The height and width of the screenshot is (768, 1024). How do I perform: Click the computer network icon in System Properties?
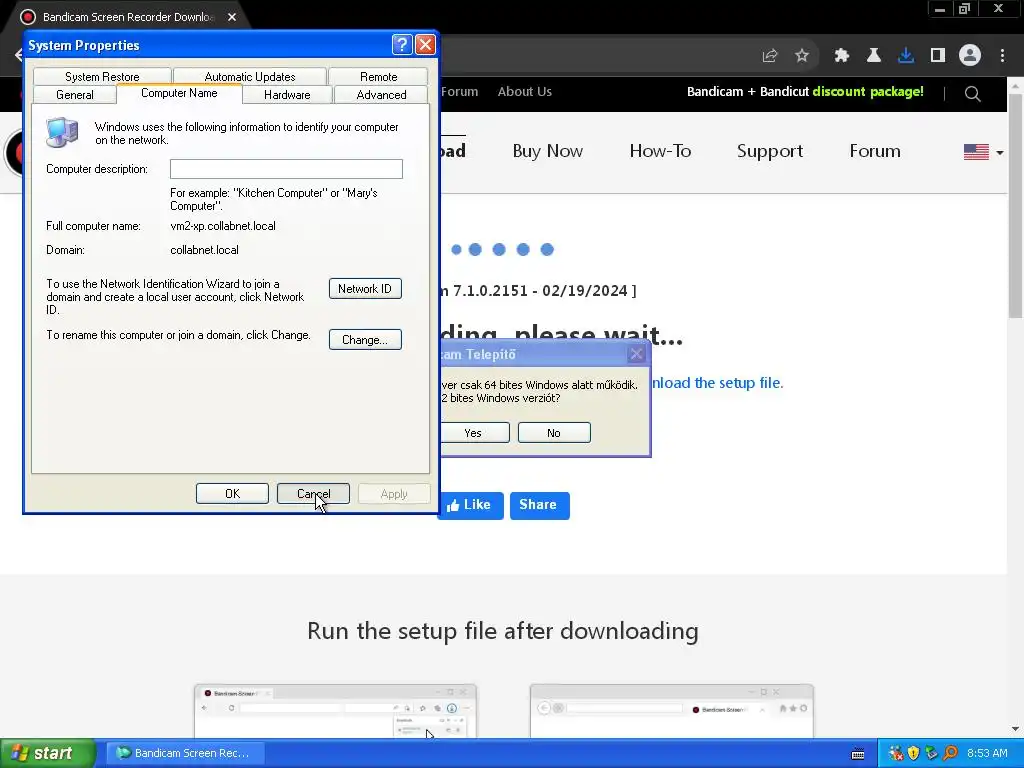point(62,132)
